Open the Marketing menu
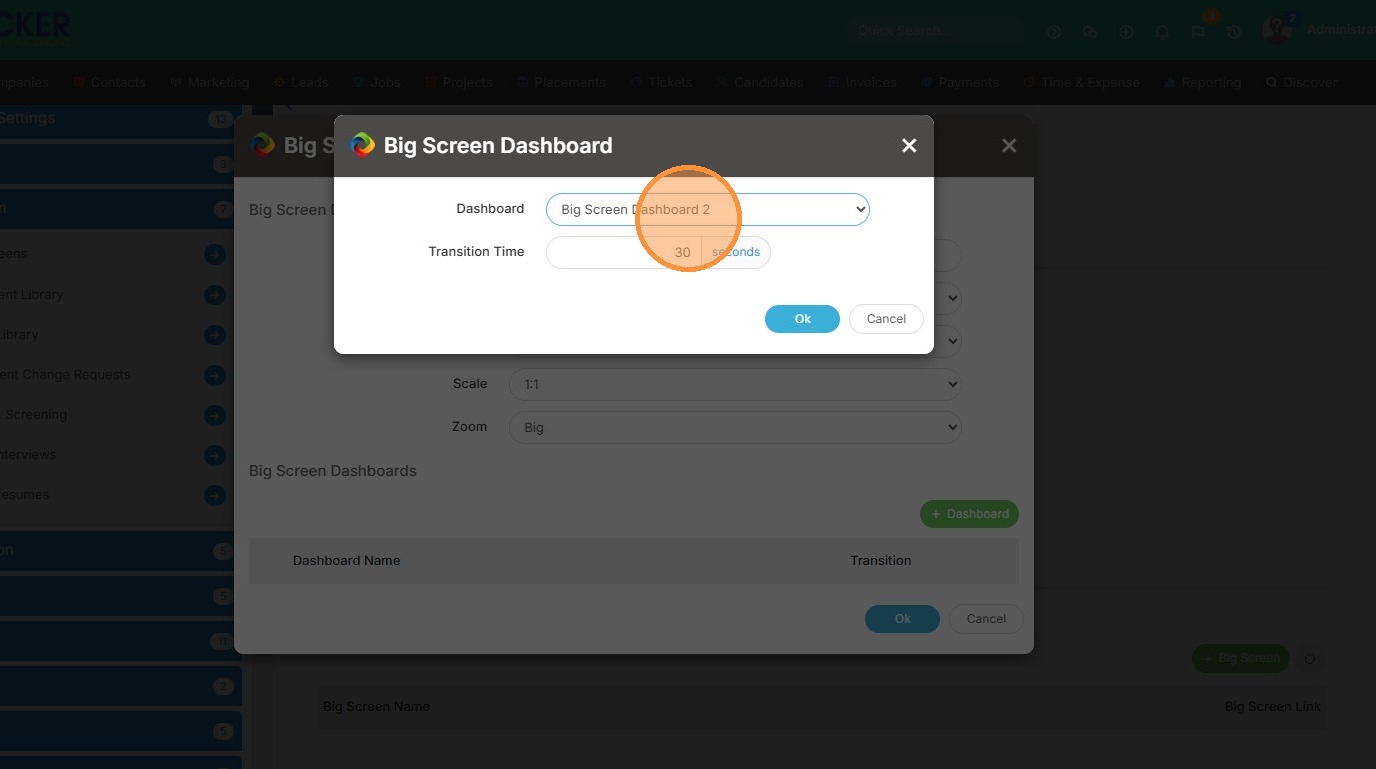The width and height of the screenshot is (1376, 769). (210, 82)
